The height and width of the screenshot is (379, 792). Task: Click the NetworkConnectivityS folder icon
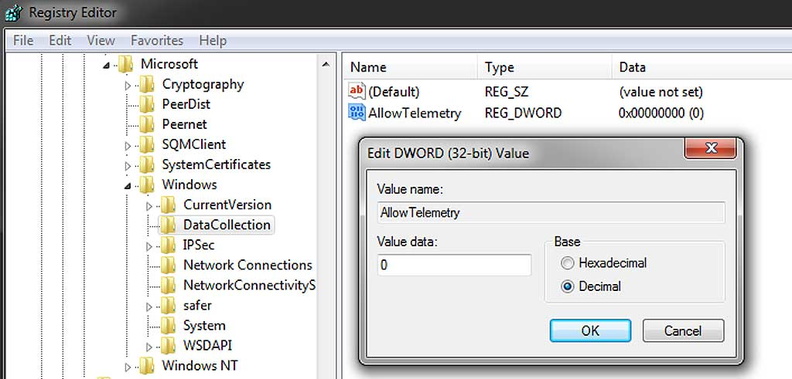pos(168,286)
